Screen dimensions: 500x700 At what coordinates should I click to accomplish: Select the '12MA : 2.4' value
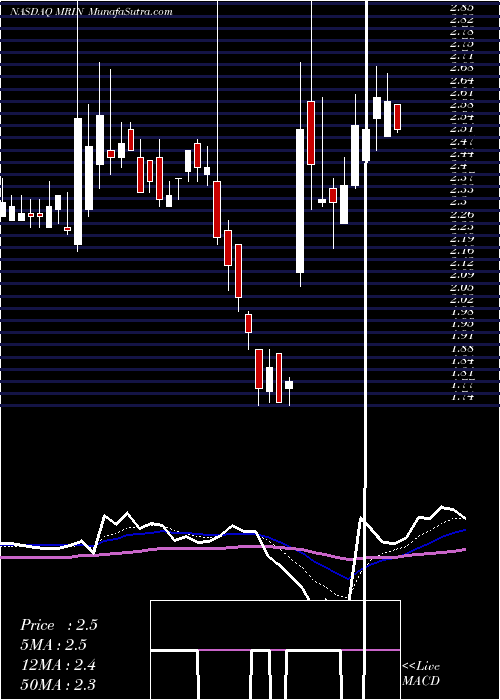click(x=58, y=664)
